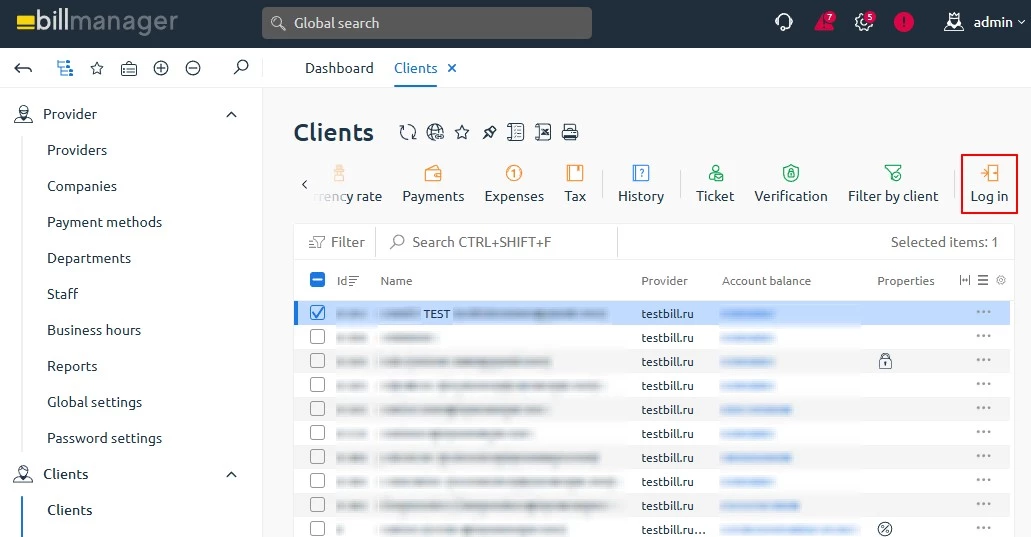1031x537 pixels.
Task: Tick the checkbox of the second client row
Action: 318,337
